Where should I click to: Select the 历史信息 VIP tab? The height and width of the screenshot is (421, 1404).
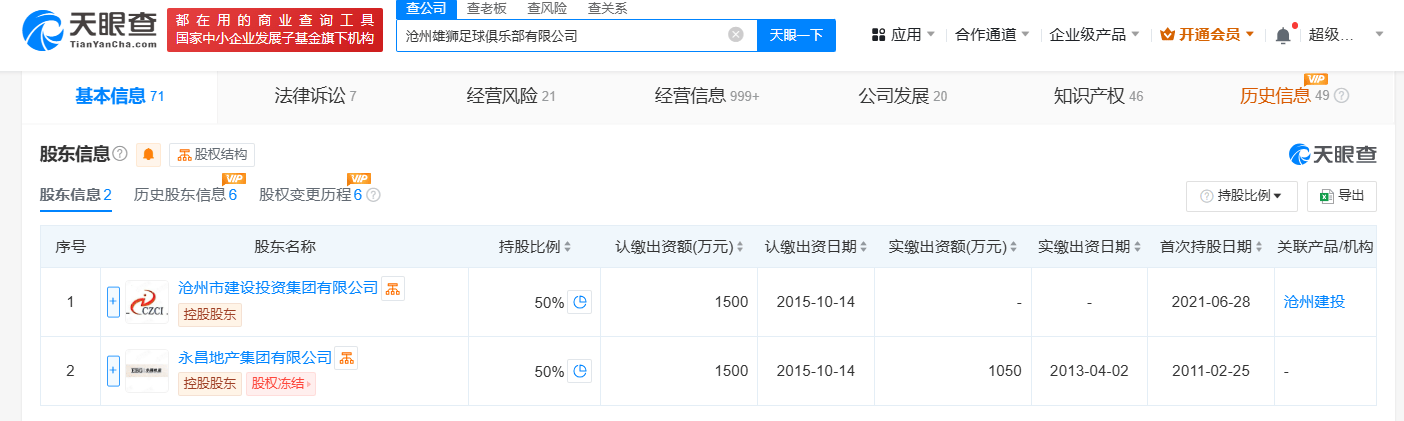1284,96
